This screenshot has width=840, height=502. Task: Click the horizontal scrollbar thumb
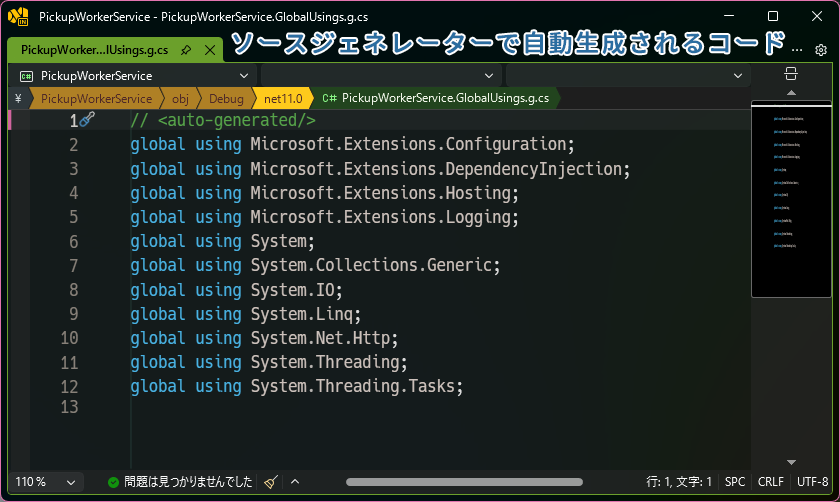(x=464, y=482)
